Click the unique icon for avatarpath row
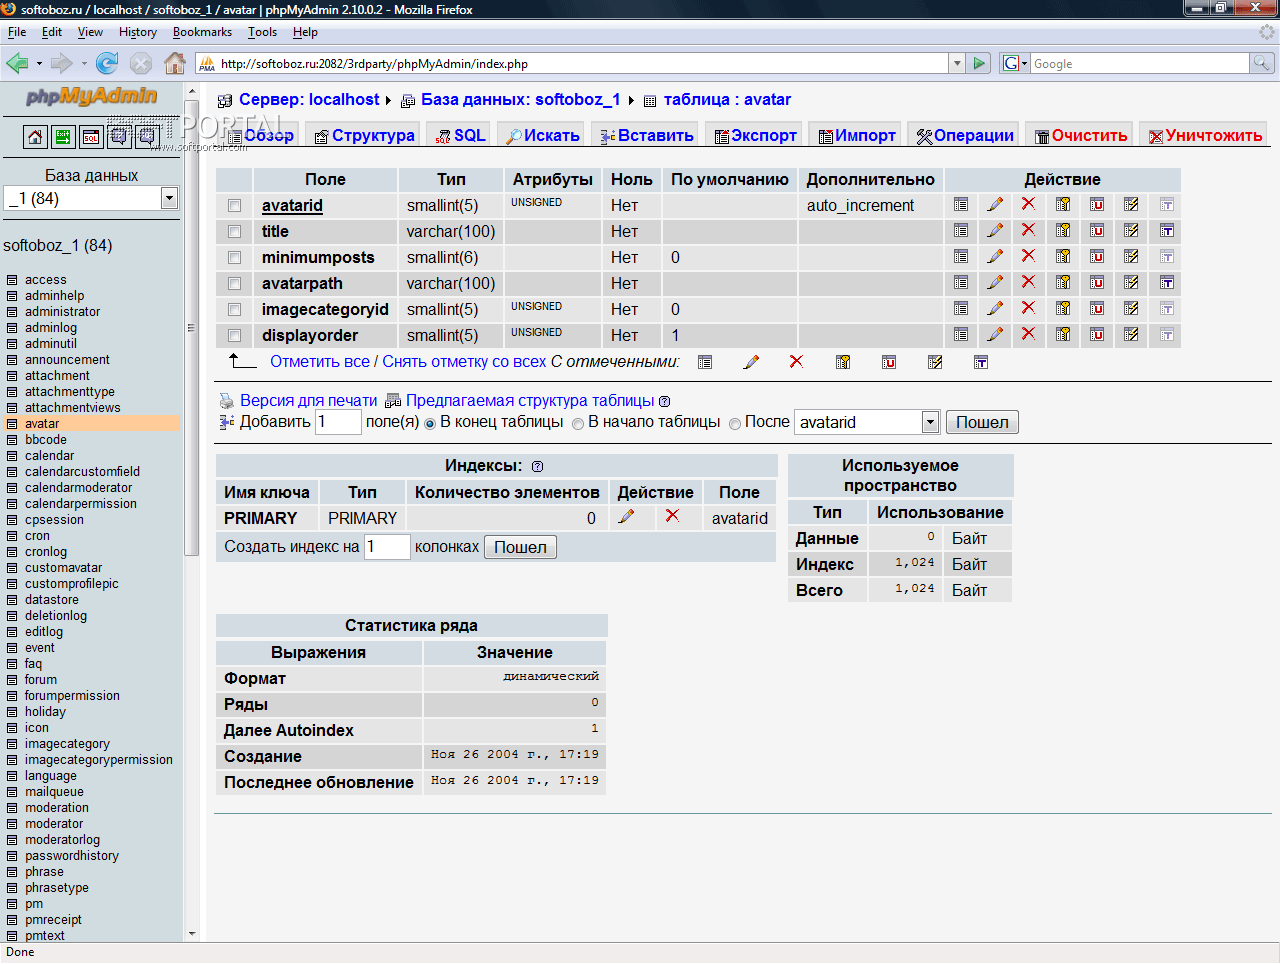 (x=1097, y=282)
